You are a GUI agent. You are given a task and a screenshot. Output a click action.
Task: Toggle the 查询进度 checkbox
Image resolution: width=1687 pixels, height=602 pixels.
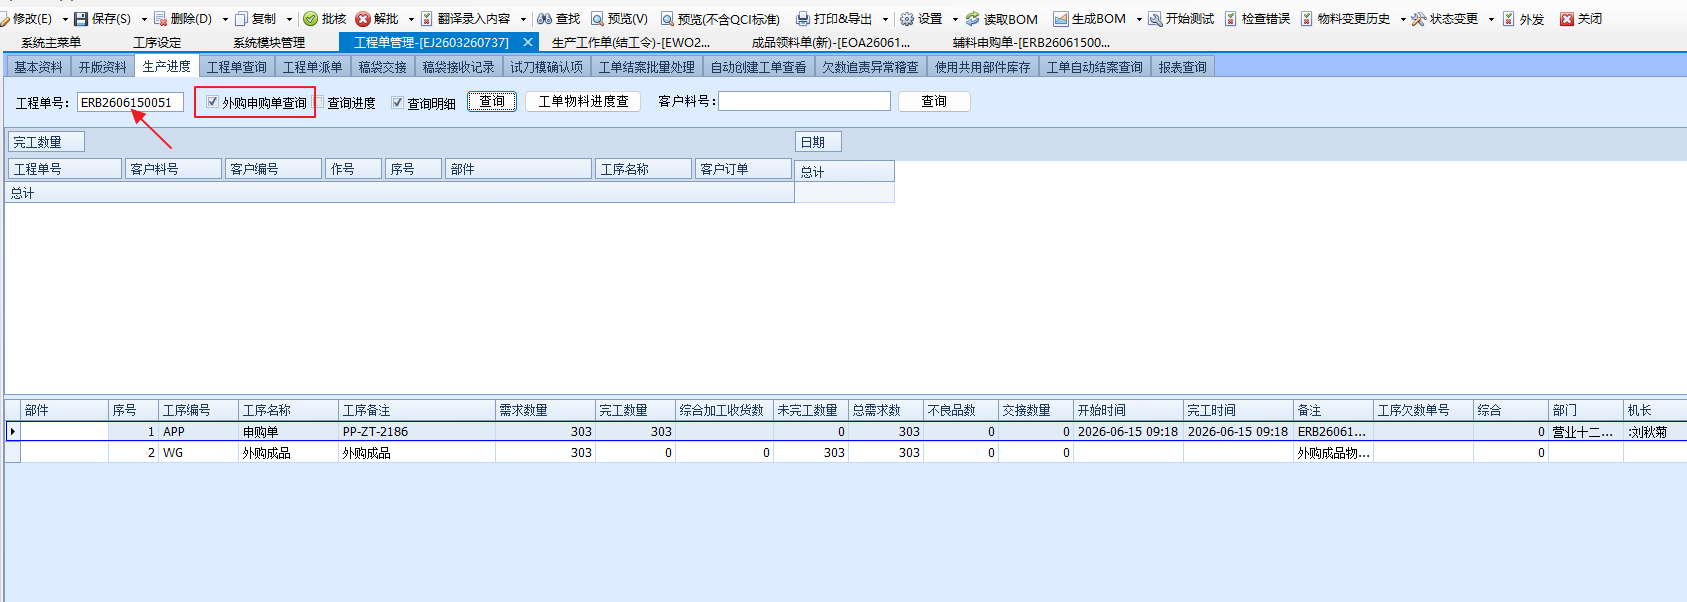(319, 102)
